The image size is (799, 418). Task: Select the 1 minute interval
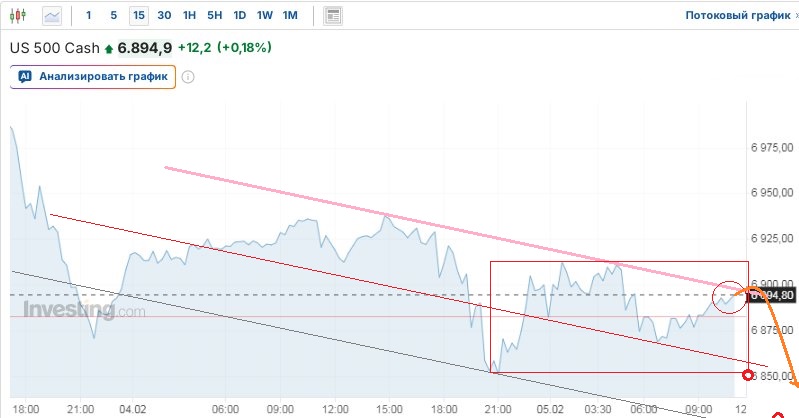(x=89, y=16)
